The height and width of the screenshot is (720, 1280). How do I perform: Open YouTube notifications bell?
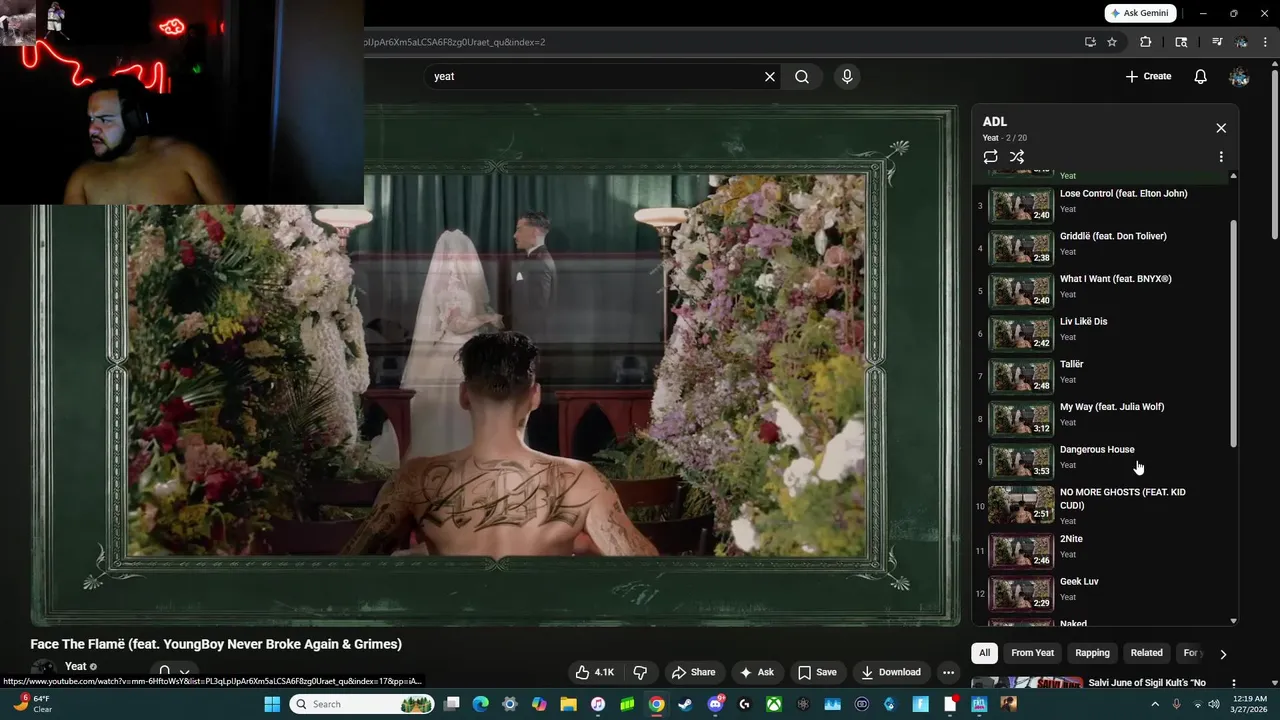pos(1201,76)
